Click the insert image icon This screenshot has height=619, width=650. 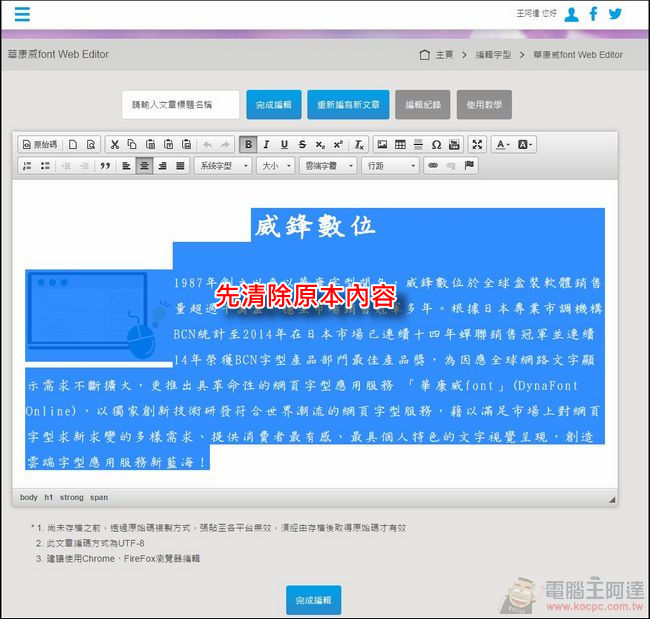[x=382, y=144]
